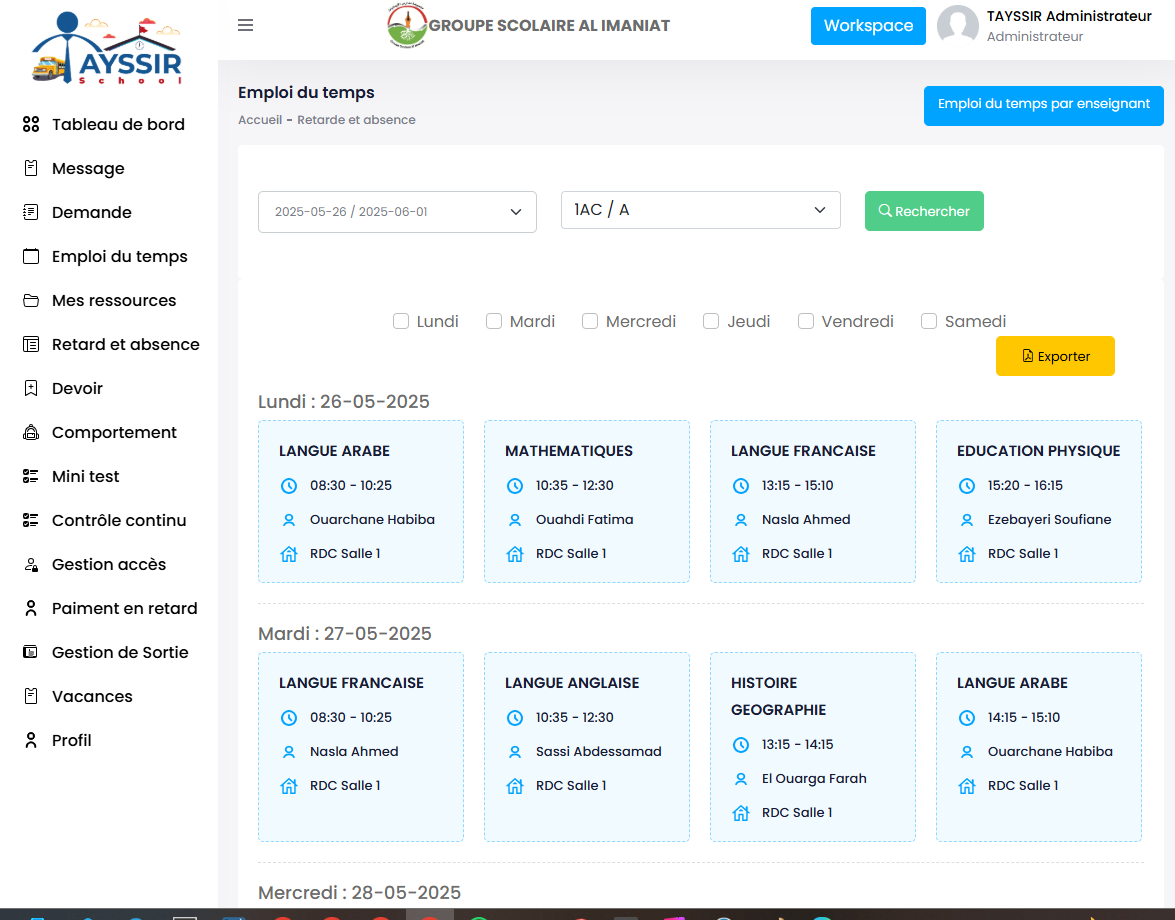The image size is (1175, 920).
Task: Go to Contrôle continu in sidebar
Action: pos(119,521)
